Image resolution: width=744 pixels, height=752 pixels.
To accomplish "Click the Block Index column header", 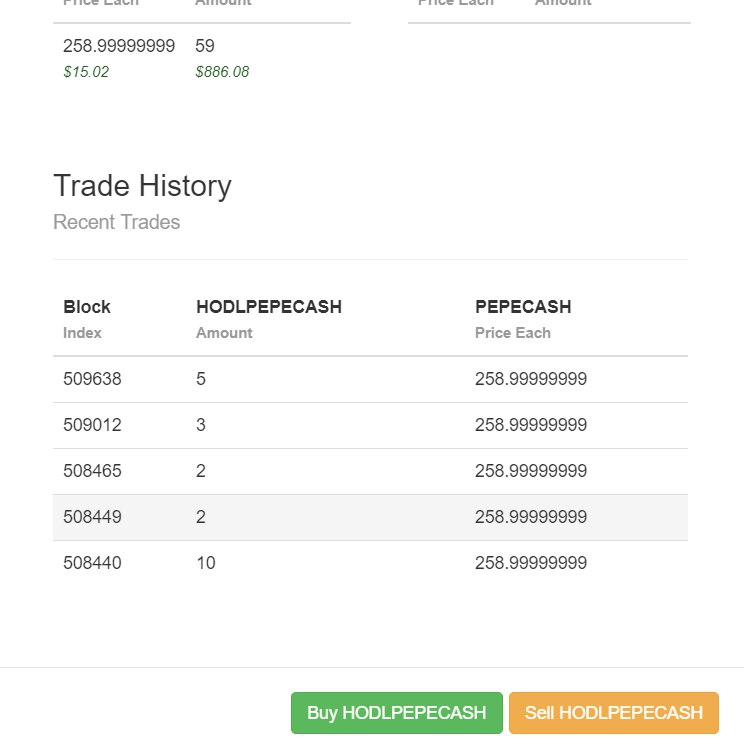I will pos(87,319).
